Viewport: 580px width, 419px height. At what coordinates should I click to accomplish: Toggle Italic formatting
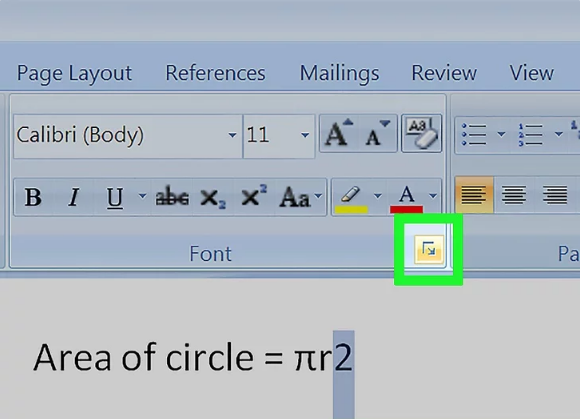74,197
